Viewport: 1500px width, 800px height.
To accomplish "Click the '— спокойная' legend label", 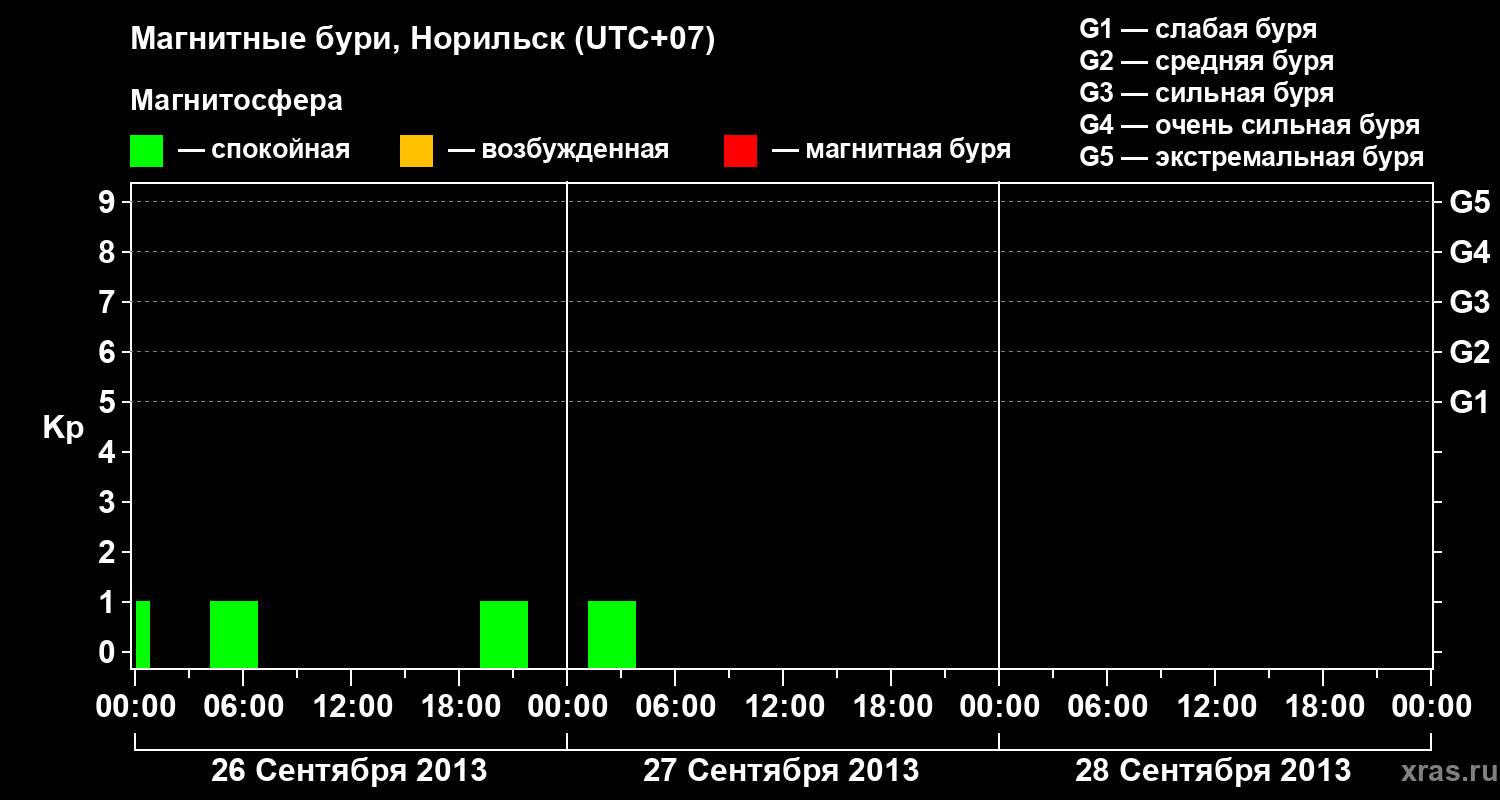I will coord(264,150).
